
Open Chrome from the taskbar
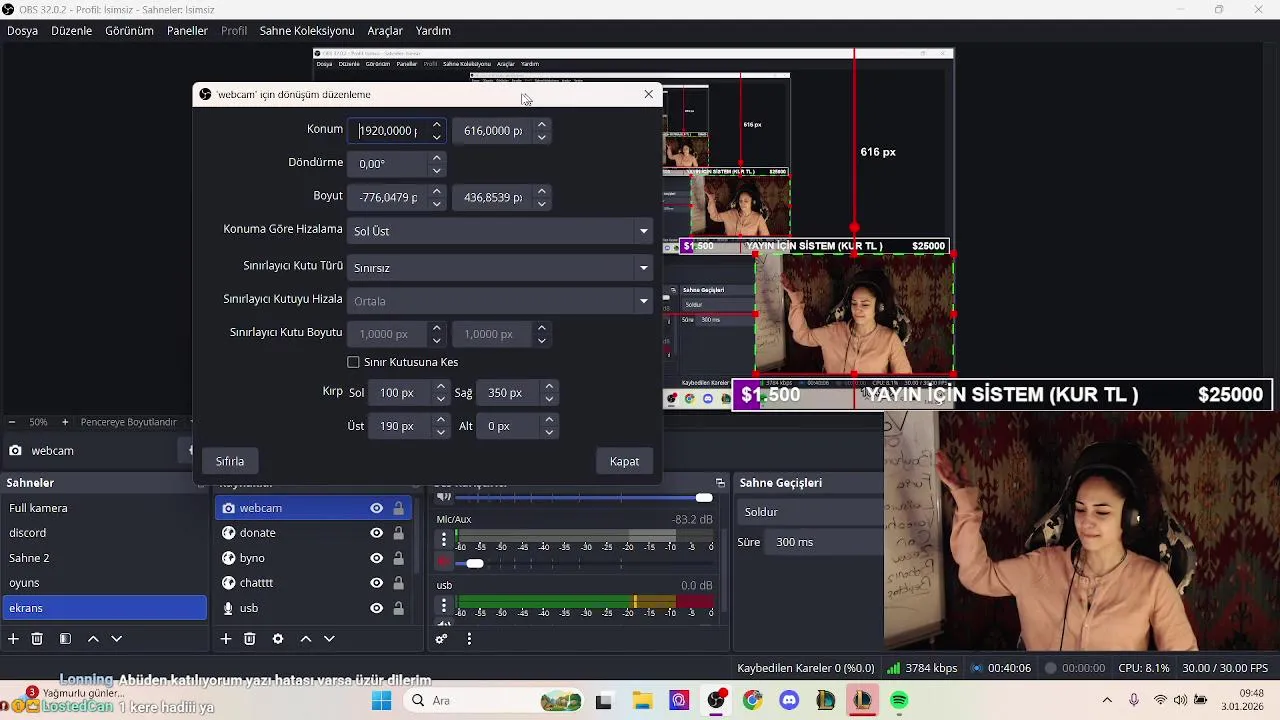click(x=752, y=701)
